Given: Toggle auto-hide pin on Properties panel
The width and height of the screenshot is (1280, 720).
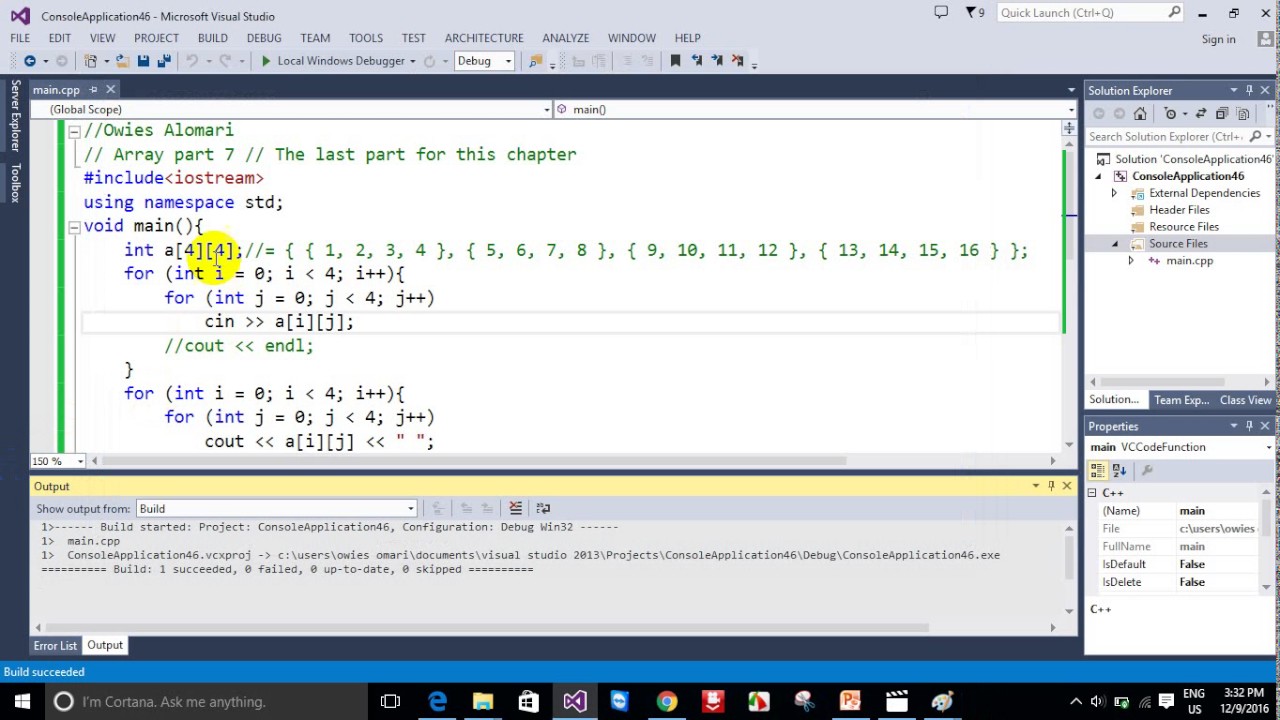Looking at the screenshot, I should coord(1249,426).
